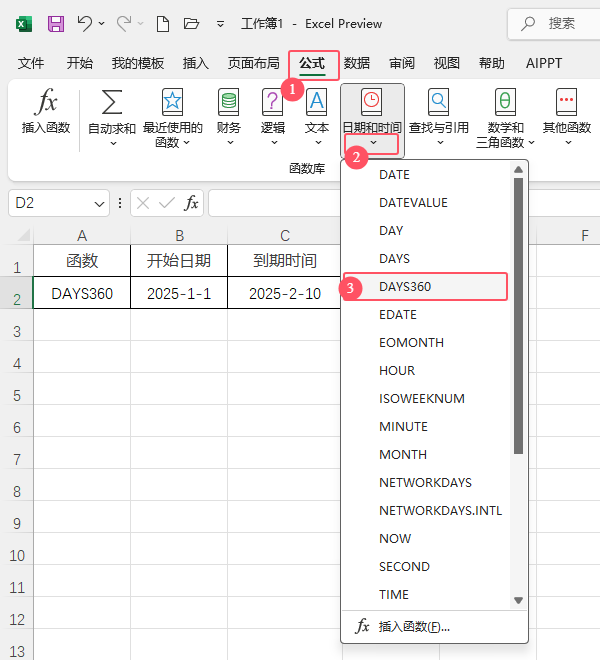Image resolution: width=600 pixels, height=660 pixels.
Task: Open a file with the folder icon
Action: pos(191,23)
